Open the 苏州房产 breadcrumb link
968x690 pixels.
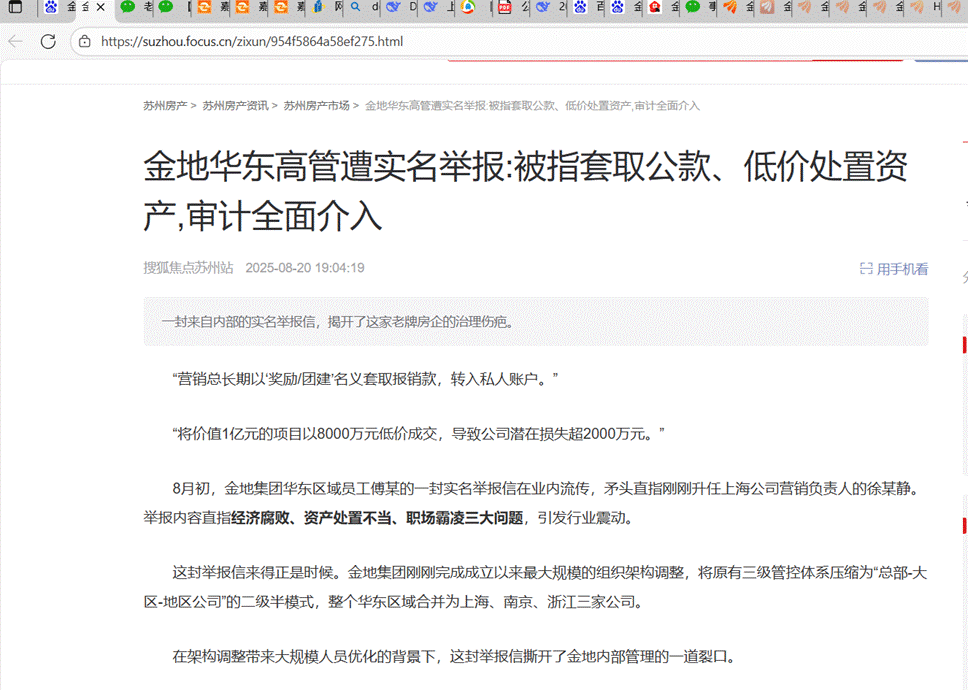(165, 106)
